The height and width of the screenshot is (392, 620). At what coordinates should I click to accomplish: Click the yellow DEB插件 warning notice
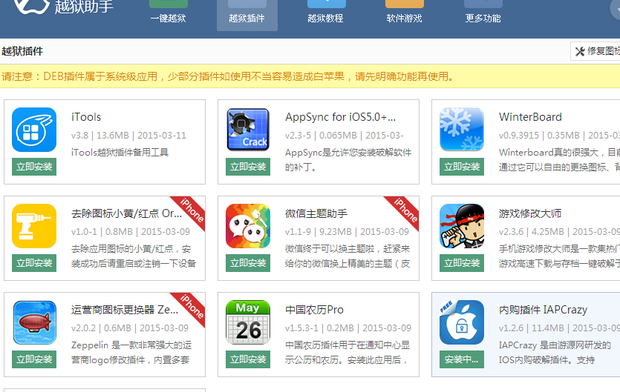(x=310, y=76)
